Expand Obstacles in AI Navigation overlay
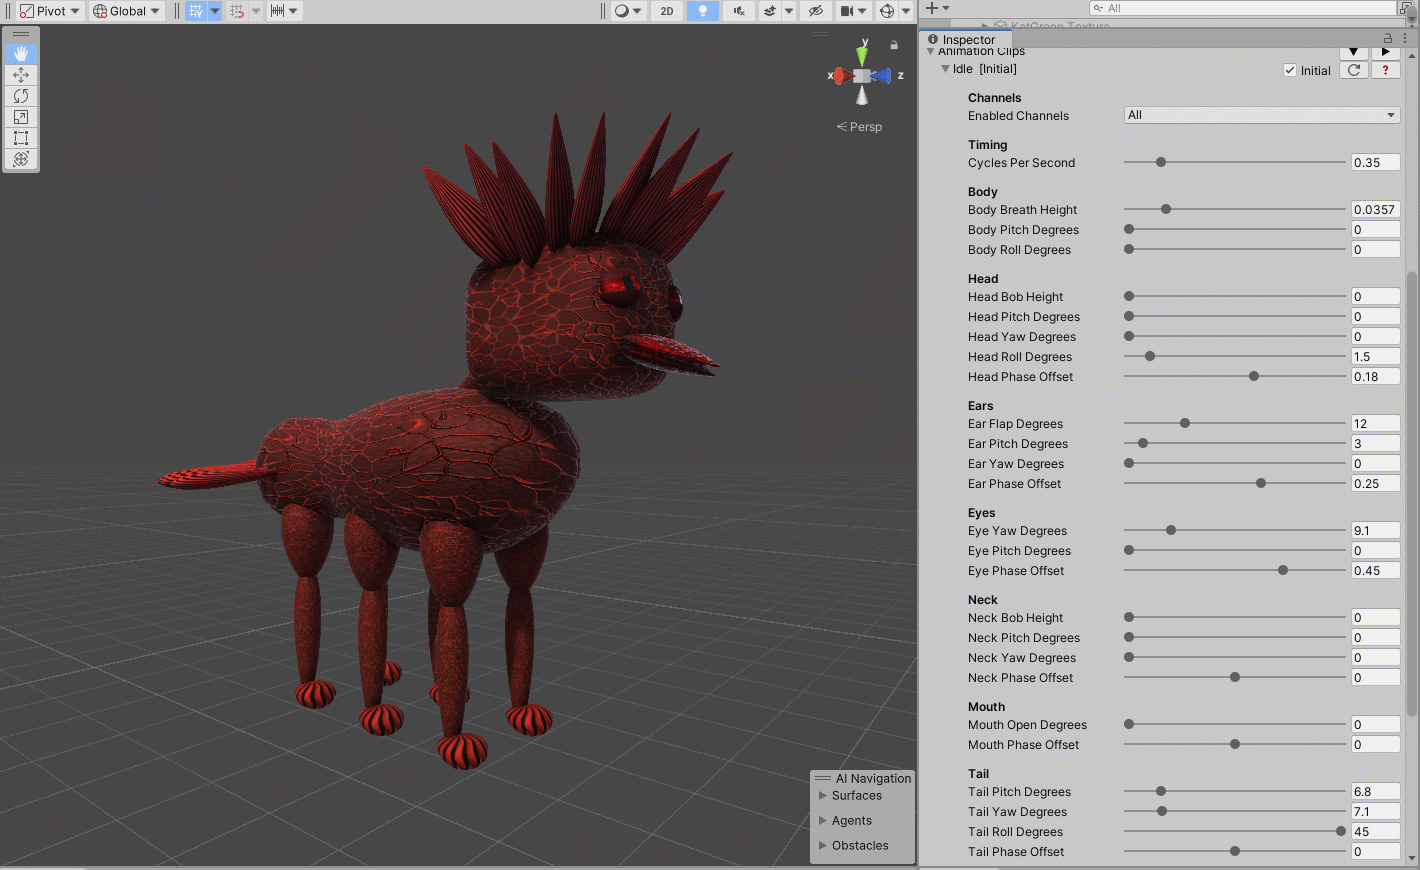1420x870 pixels. pyautogui.click(x=823, y=846)
